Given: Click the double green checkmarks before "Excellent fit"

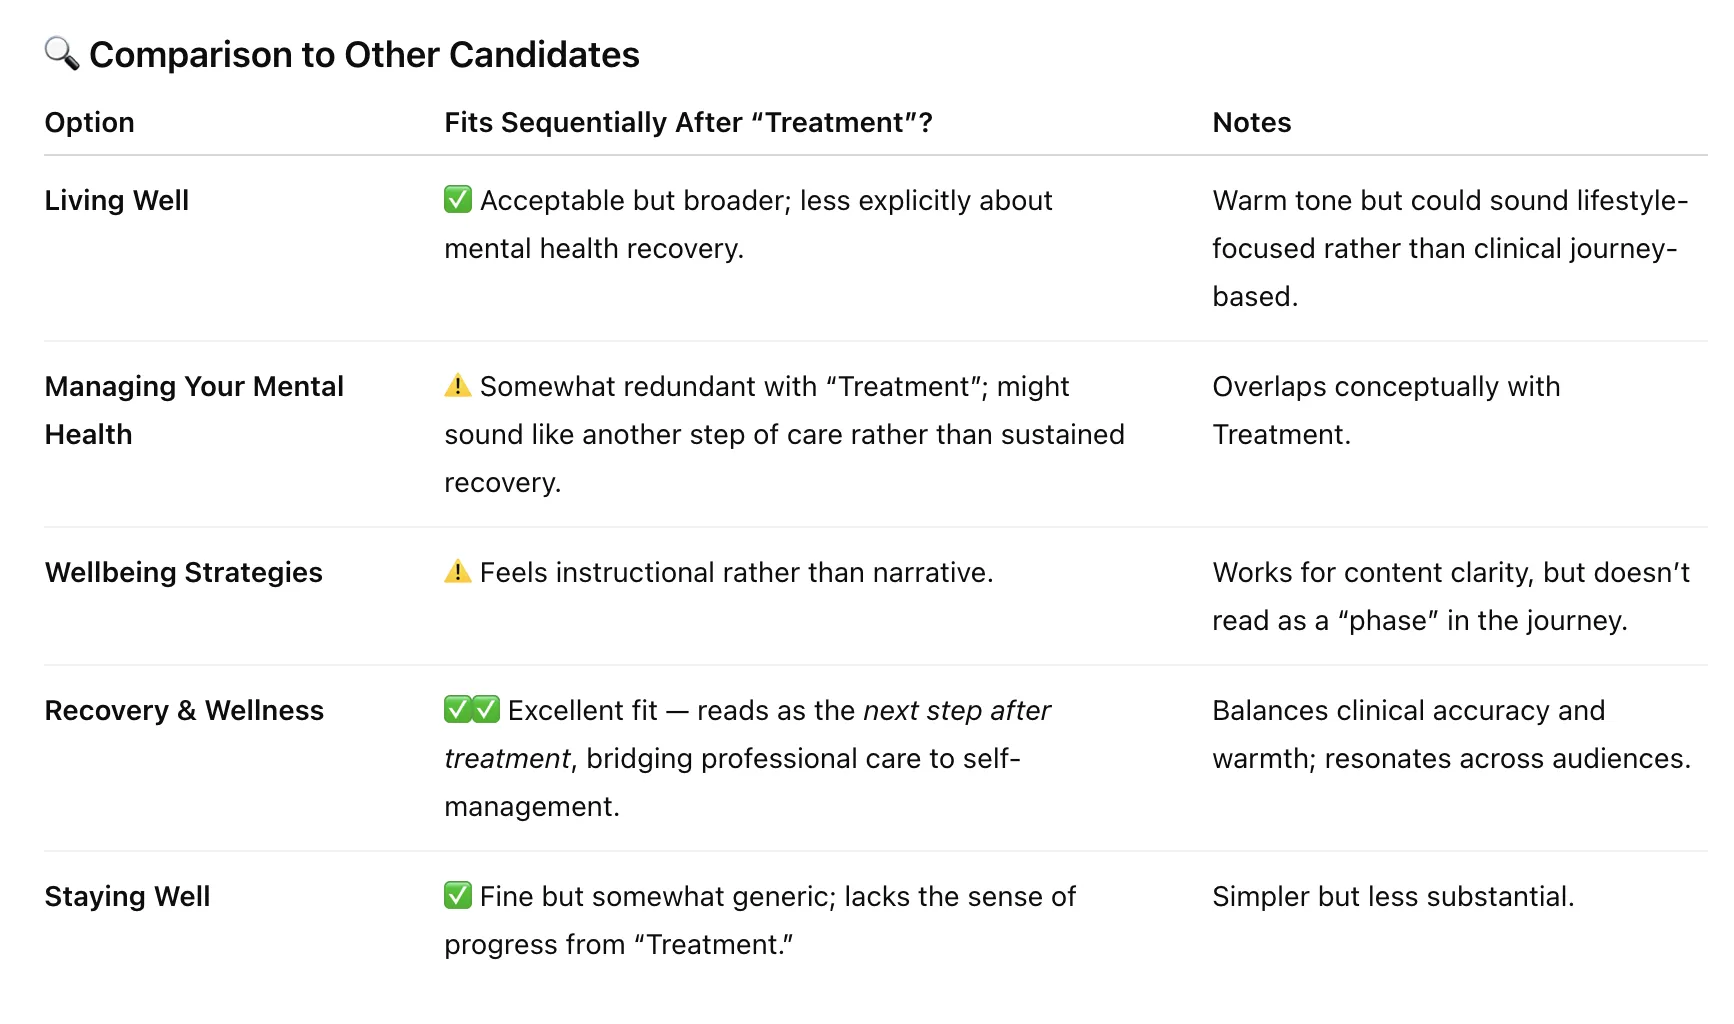Looking at the screenshot, I should pos(472,710).
